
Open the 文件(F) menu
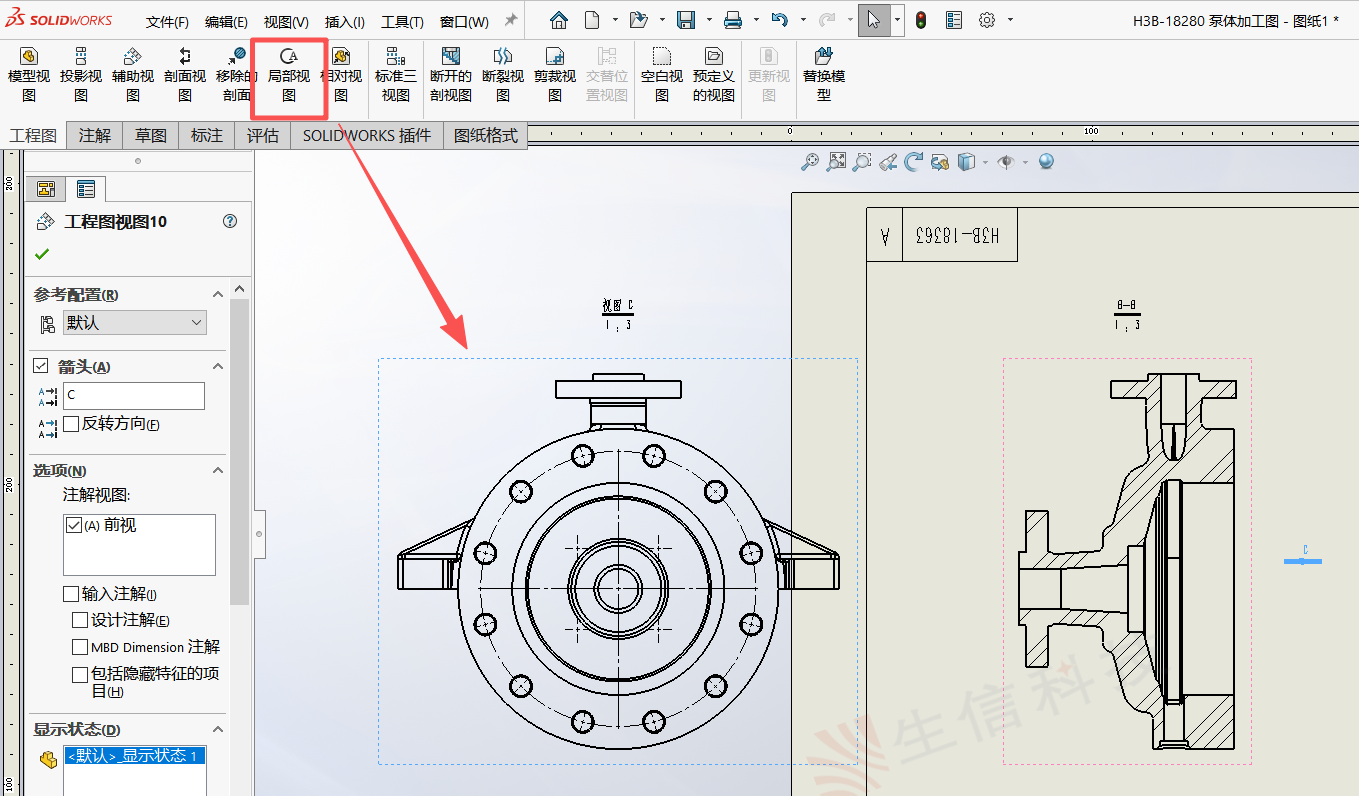click(167, 22)
